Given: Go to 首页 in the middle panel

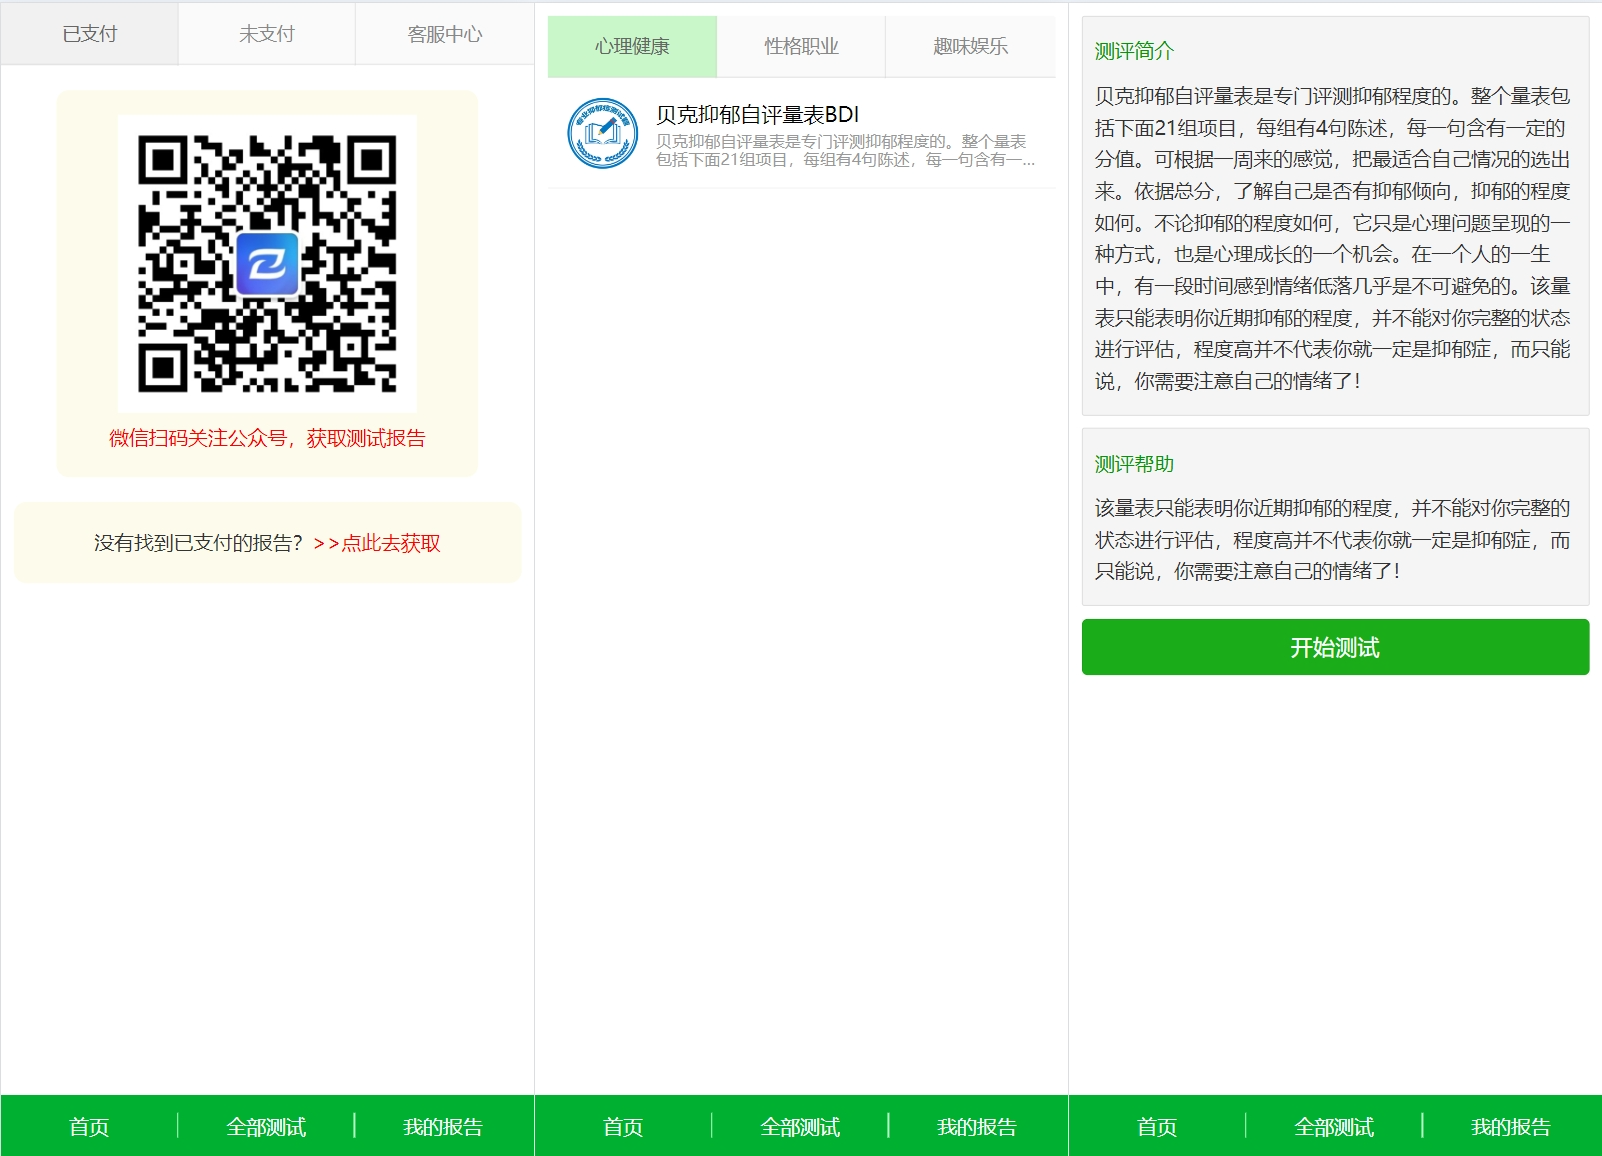Looking at the screenshot, I should coord(623,1127).
